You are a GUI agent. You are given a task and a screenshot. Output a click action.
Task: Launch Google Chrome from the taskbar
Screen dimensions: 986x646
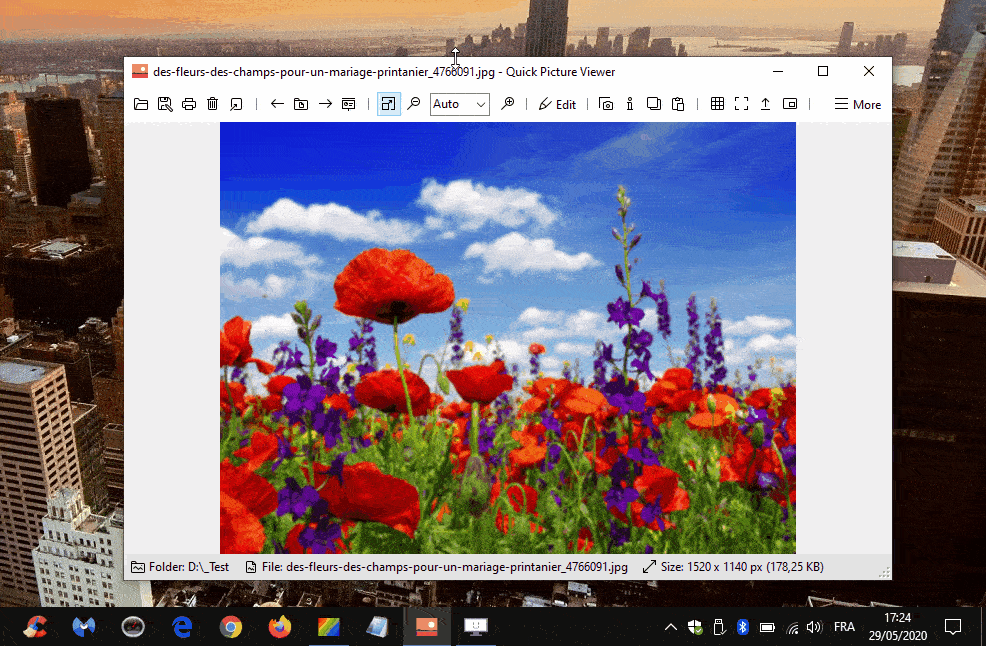(231, 627)
